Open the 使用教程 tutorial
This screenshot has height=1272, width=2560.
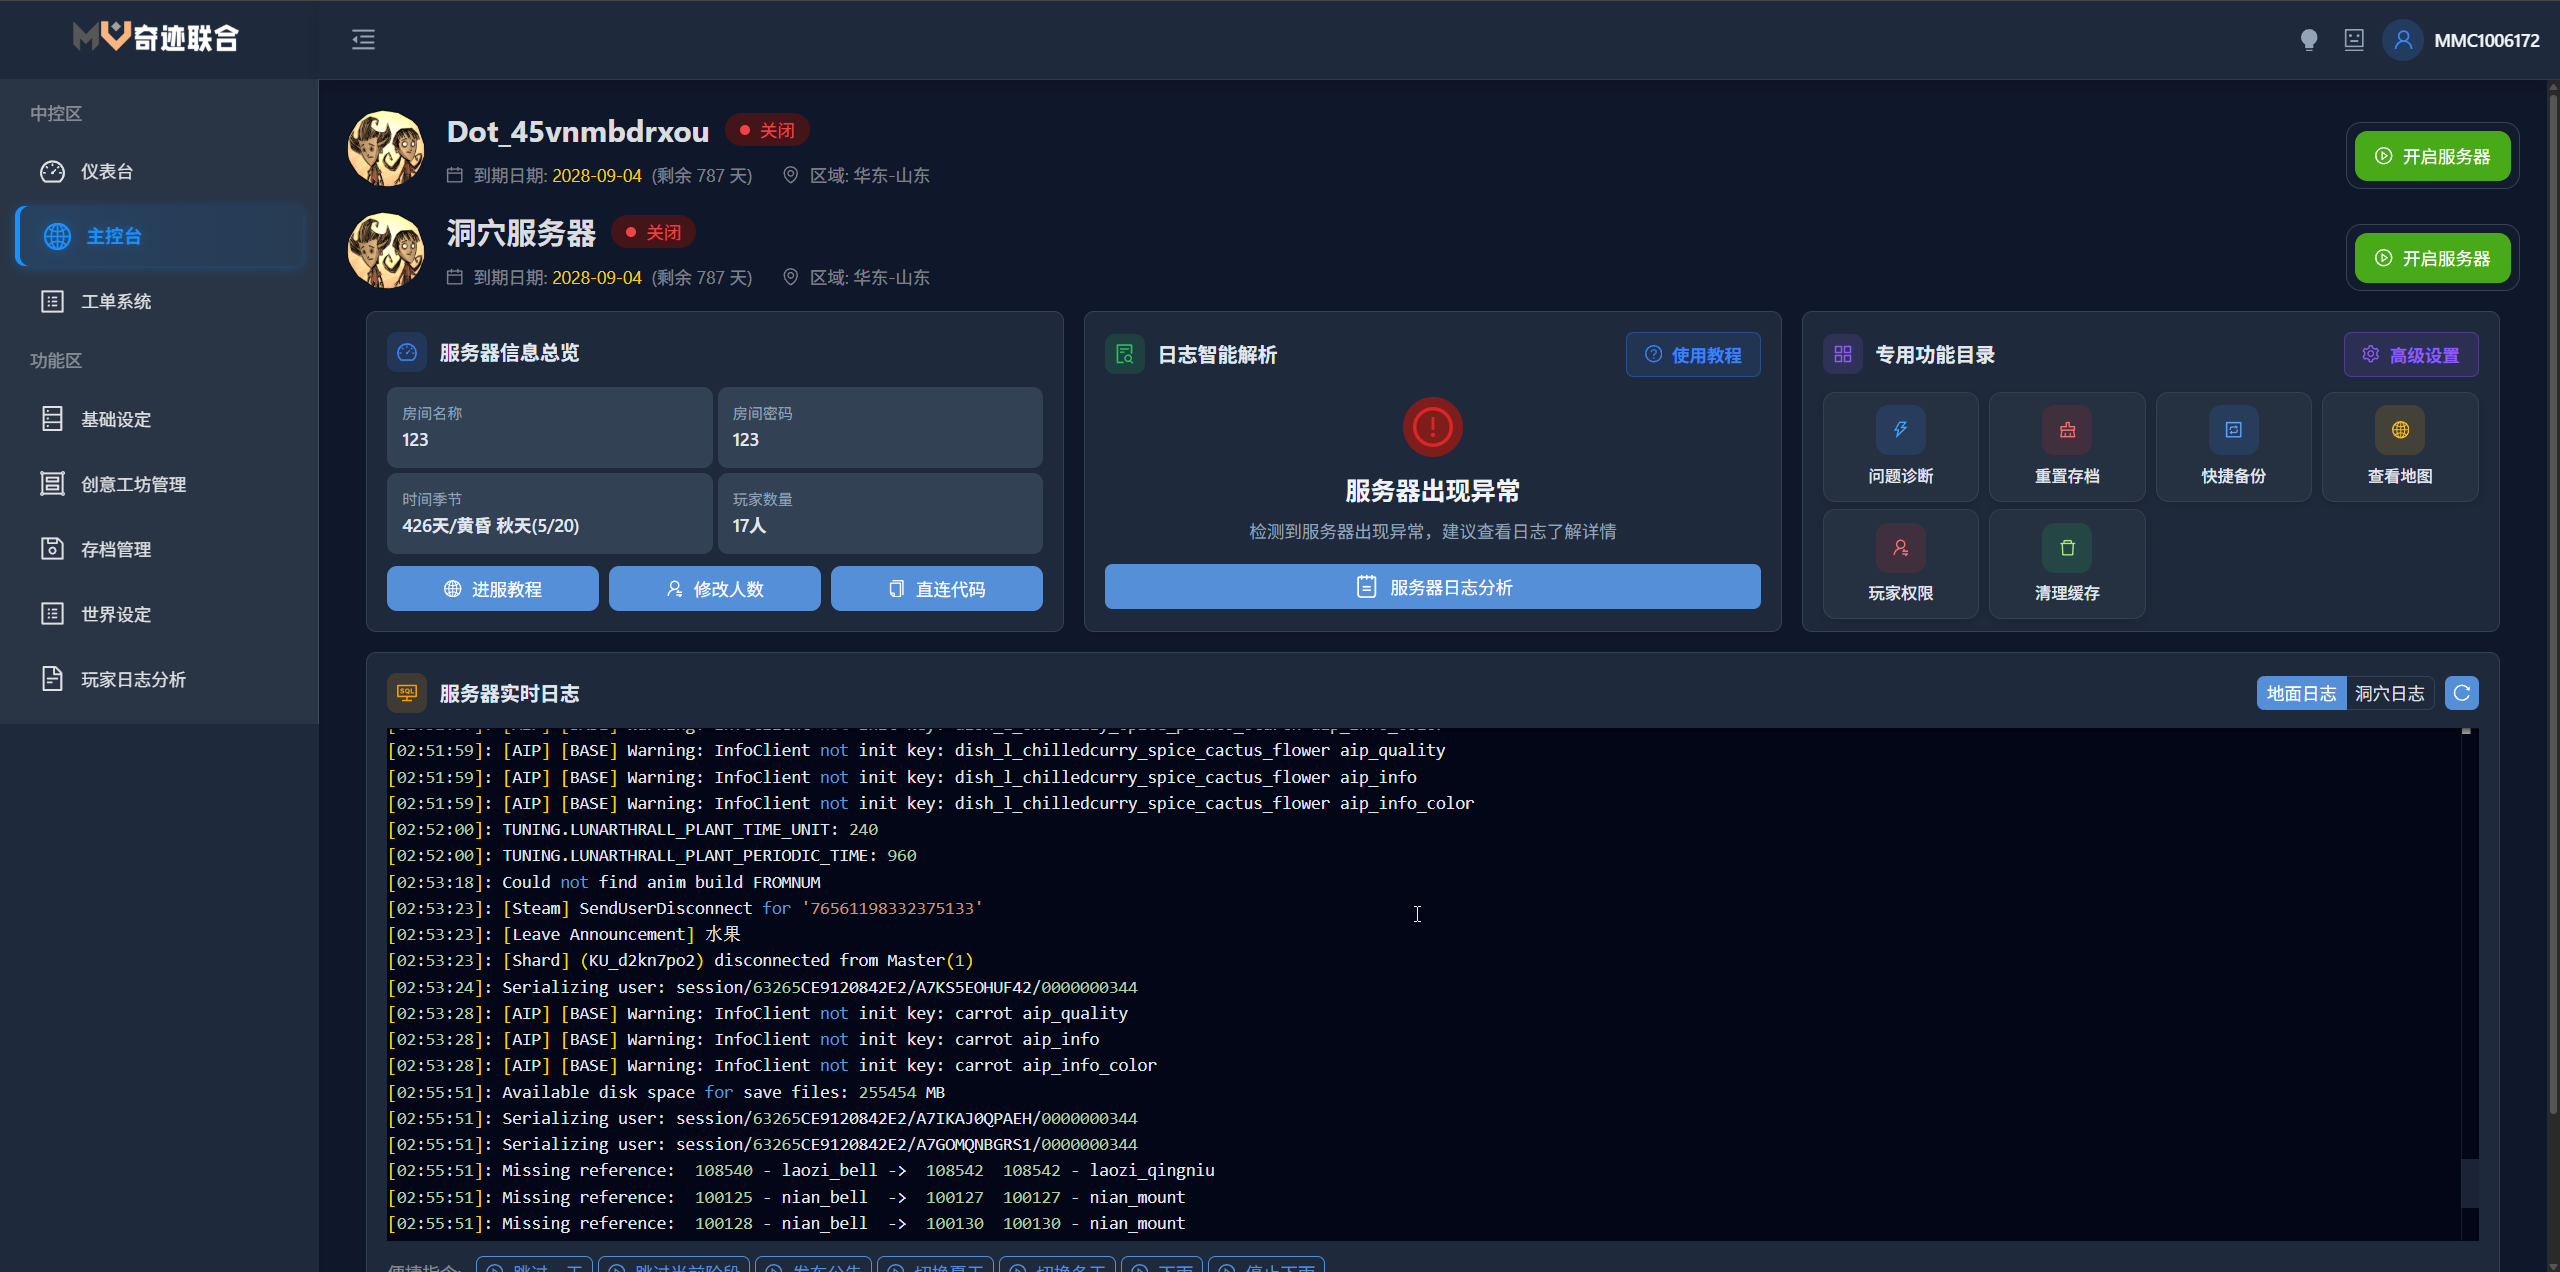pos(1693,355)
